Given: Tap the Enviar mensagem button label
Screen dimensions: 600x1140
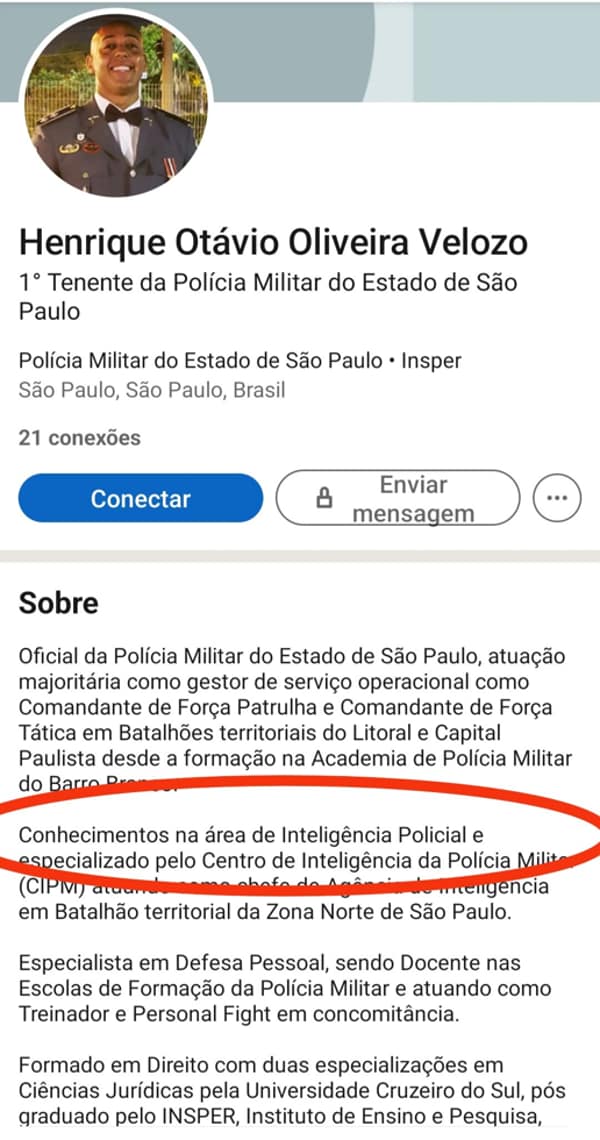Looking at the screenshot, I should point(413,499).
